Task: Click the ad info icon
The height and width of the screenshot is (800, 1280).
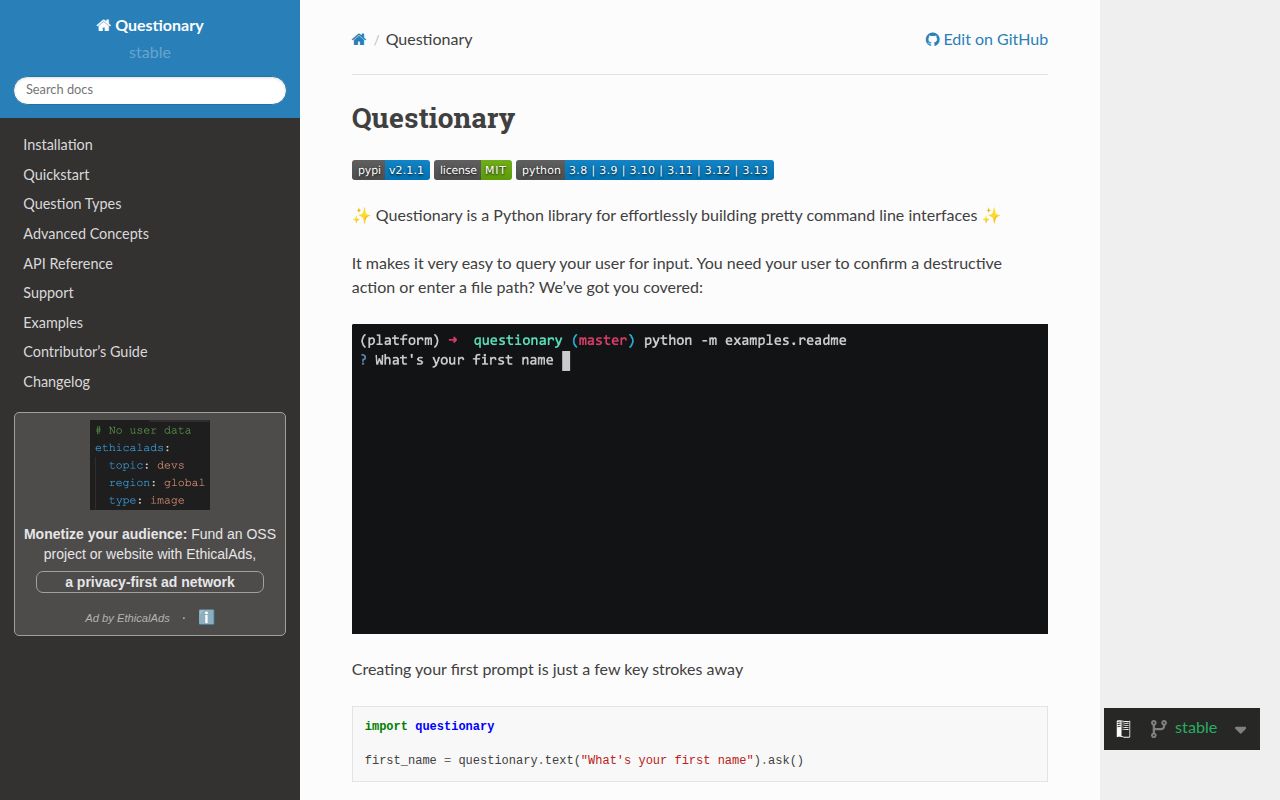Action: point(206,617)
